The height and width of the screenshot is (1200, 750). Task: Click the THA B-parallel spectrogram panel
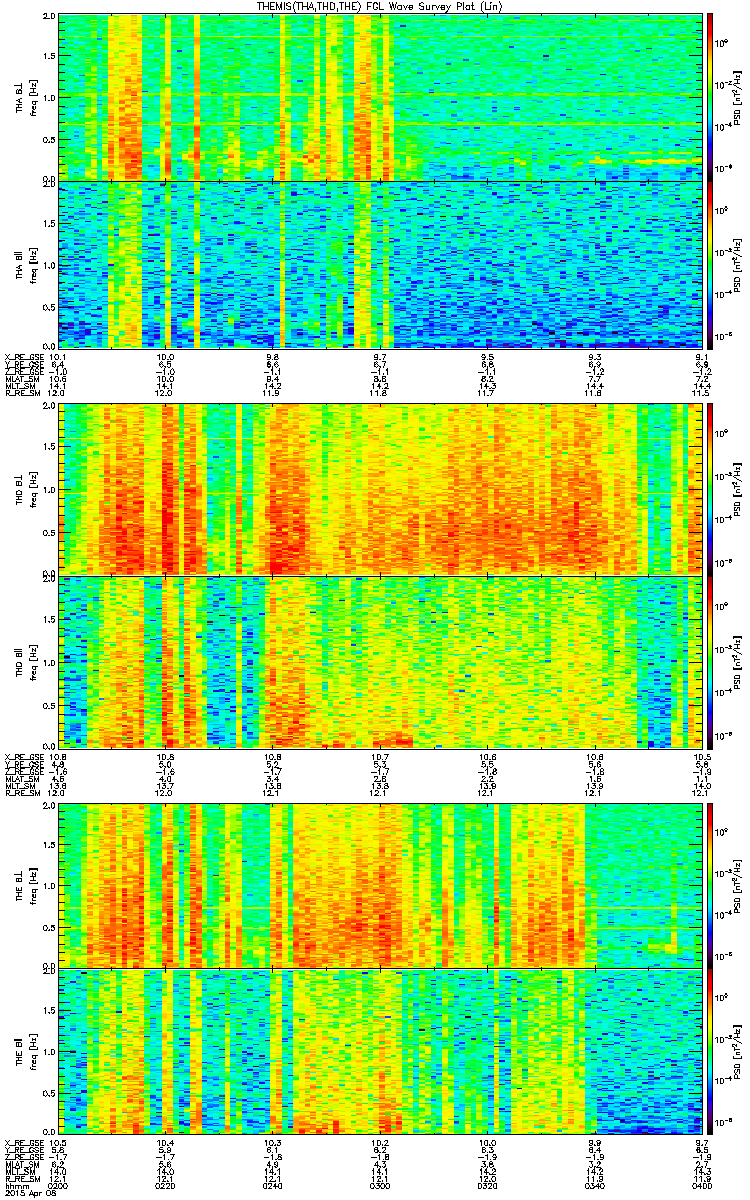[380, 264]
